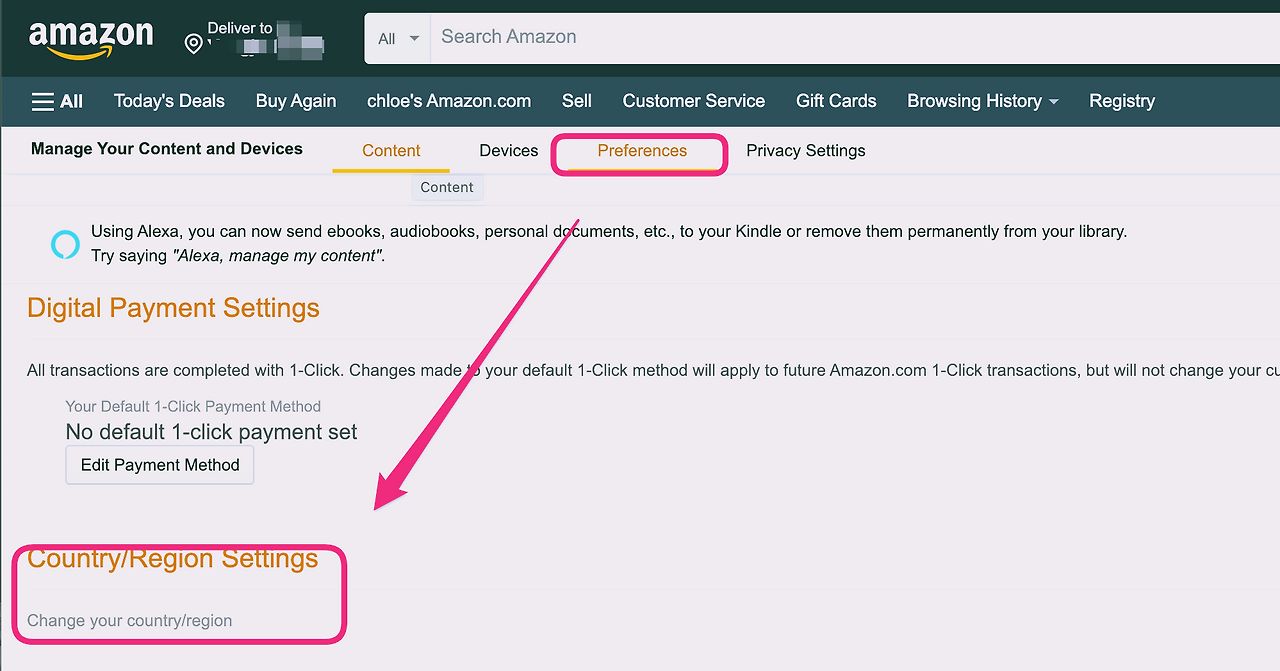
Task: Select the Sell nav item
Action: 577,101
